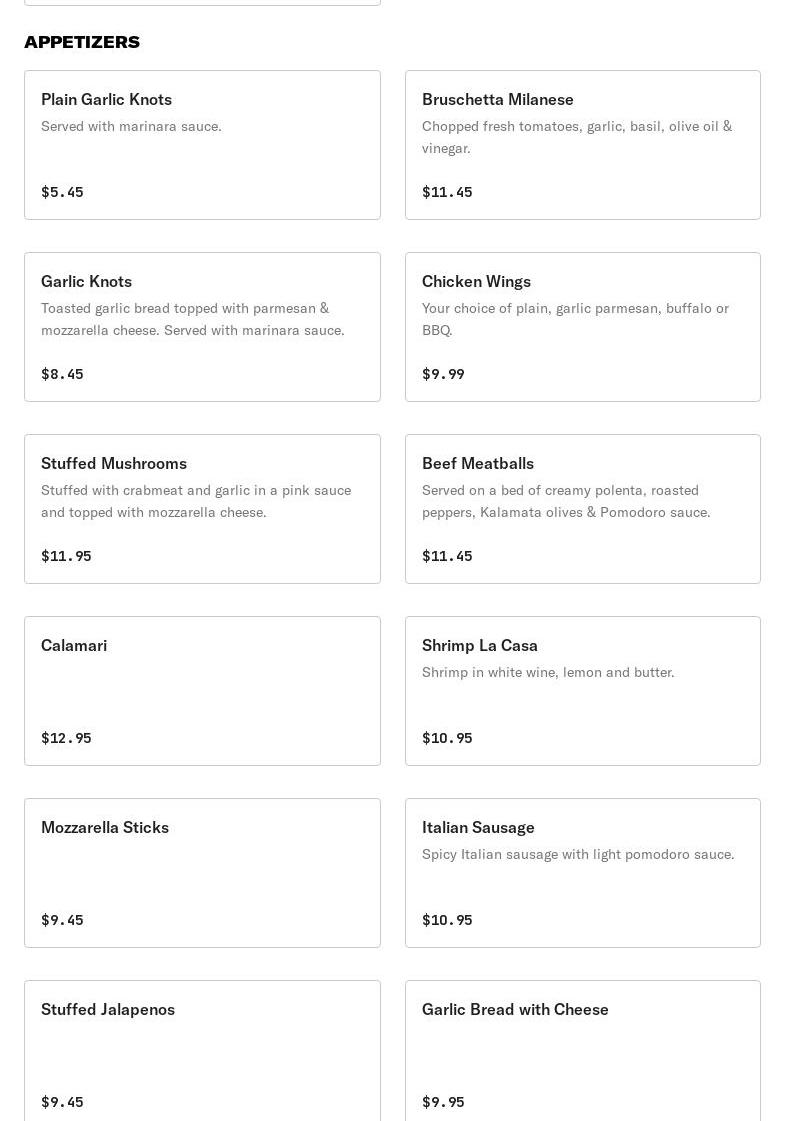Click the $5.45 Plain Garlic Knots price

(62, 192)
